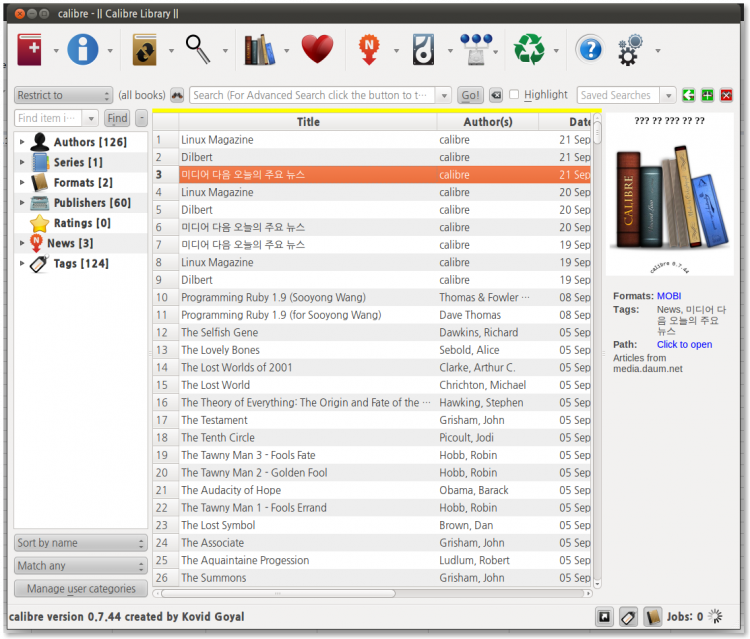750x639 pixels.
Task: Click the red heart Donate icon
Action: 317,49
